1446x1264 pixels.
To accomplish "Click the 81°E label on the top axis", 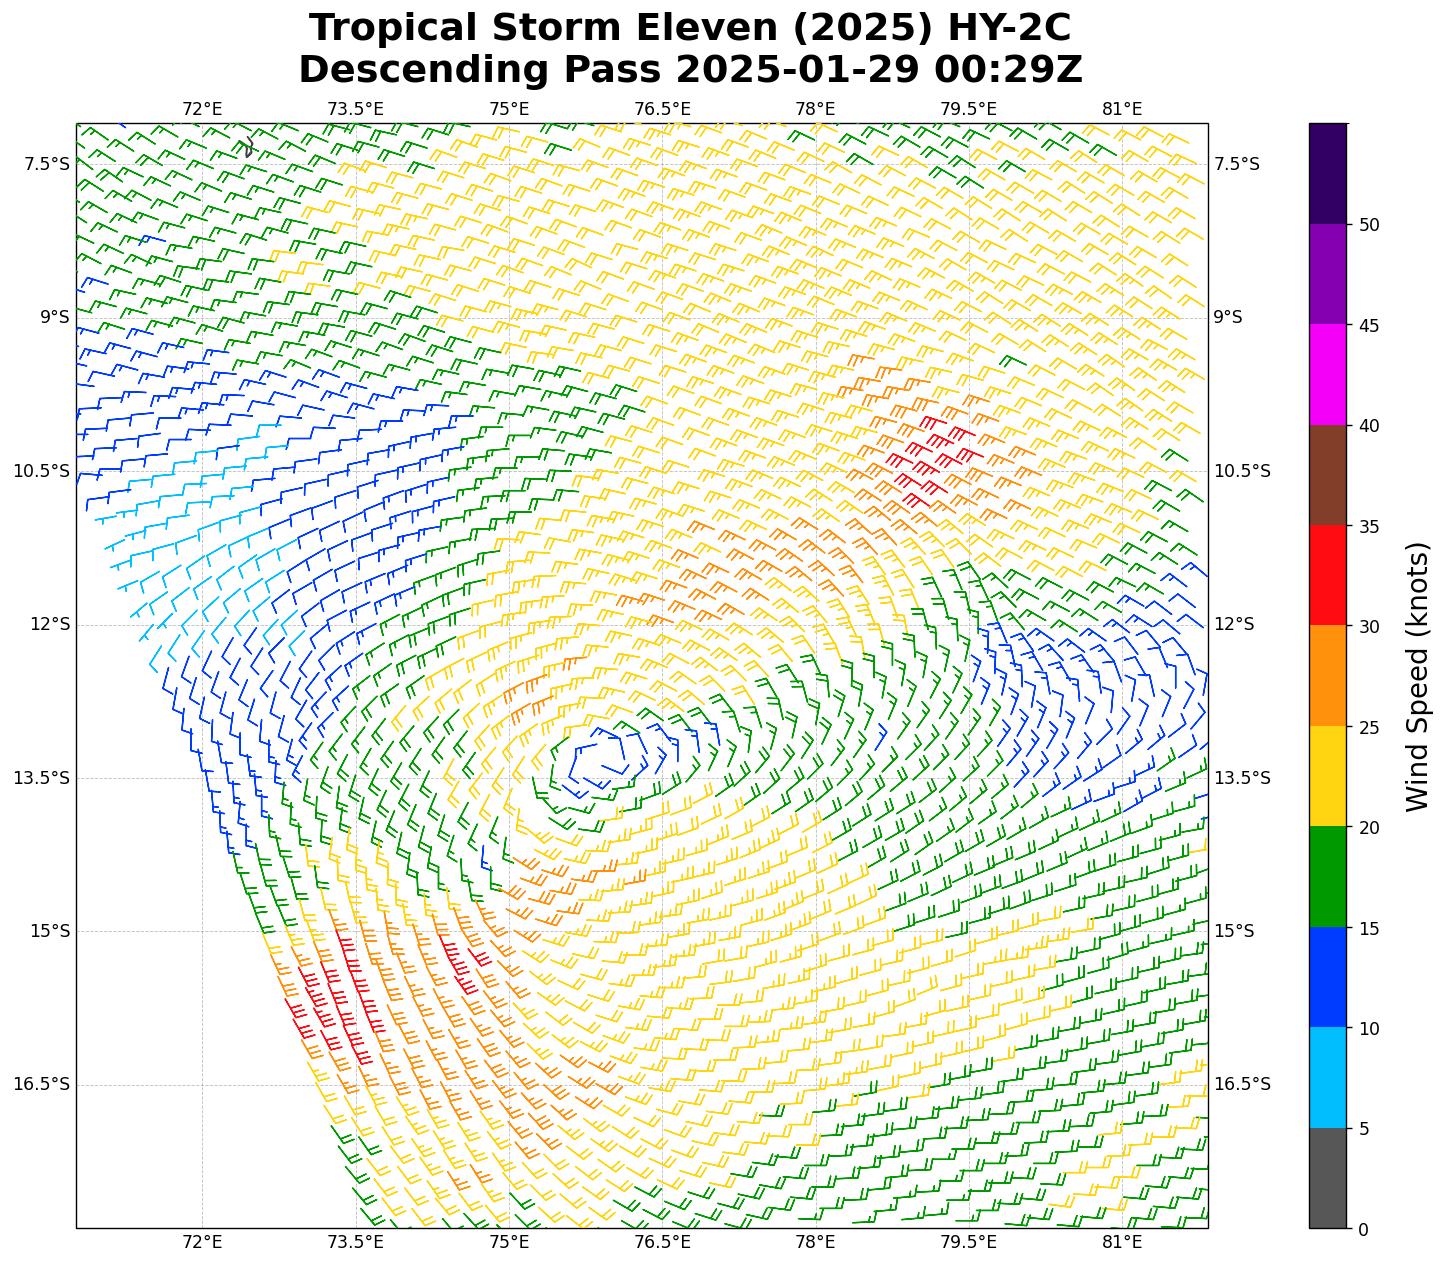I will point(1121,109).
